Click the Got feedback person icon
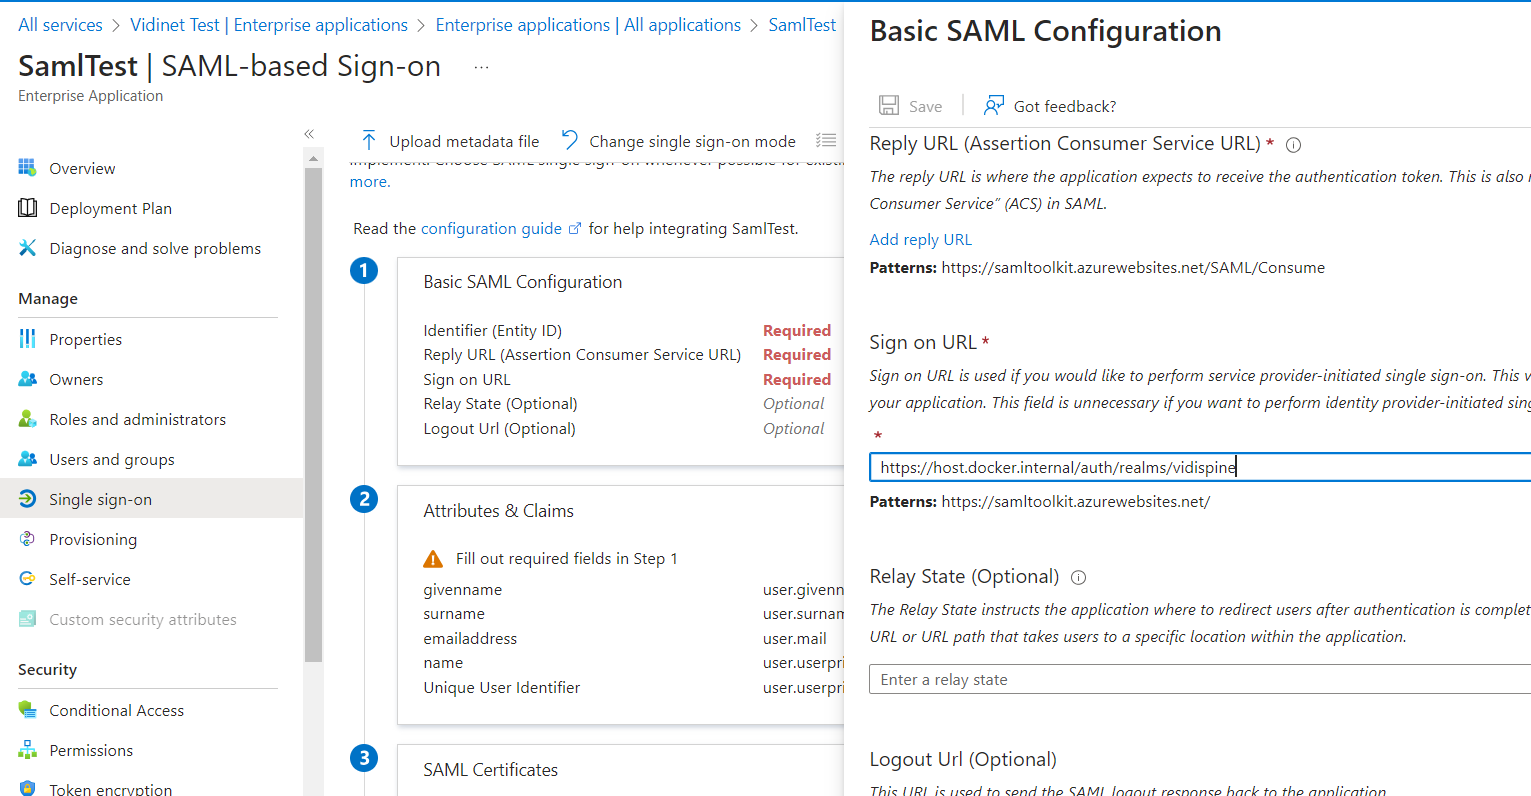This screenshot has height=796, width=1531. [993, 106]
